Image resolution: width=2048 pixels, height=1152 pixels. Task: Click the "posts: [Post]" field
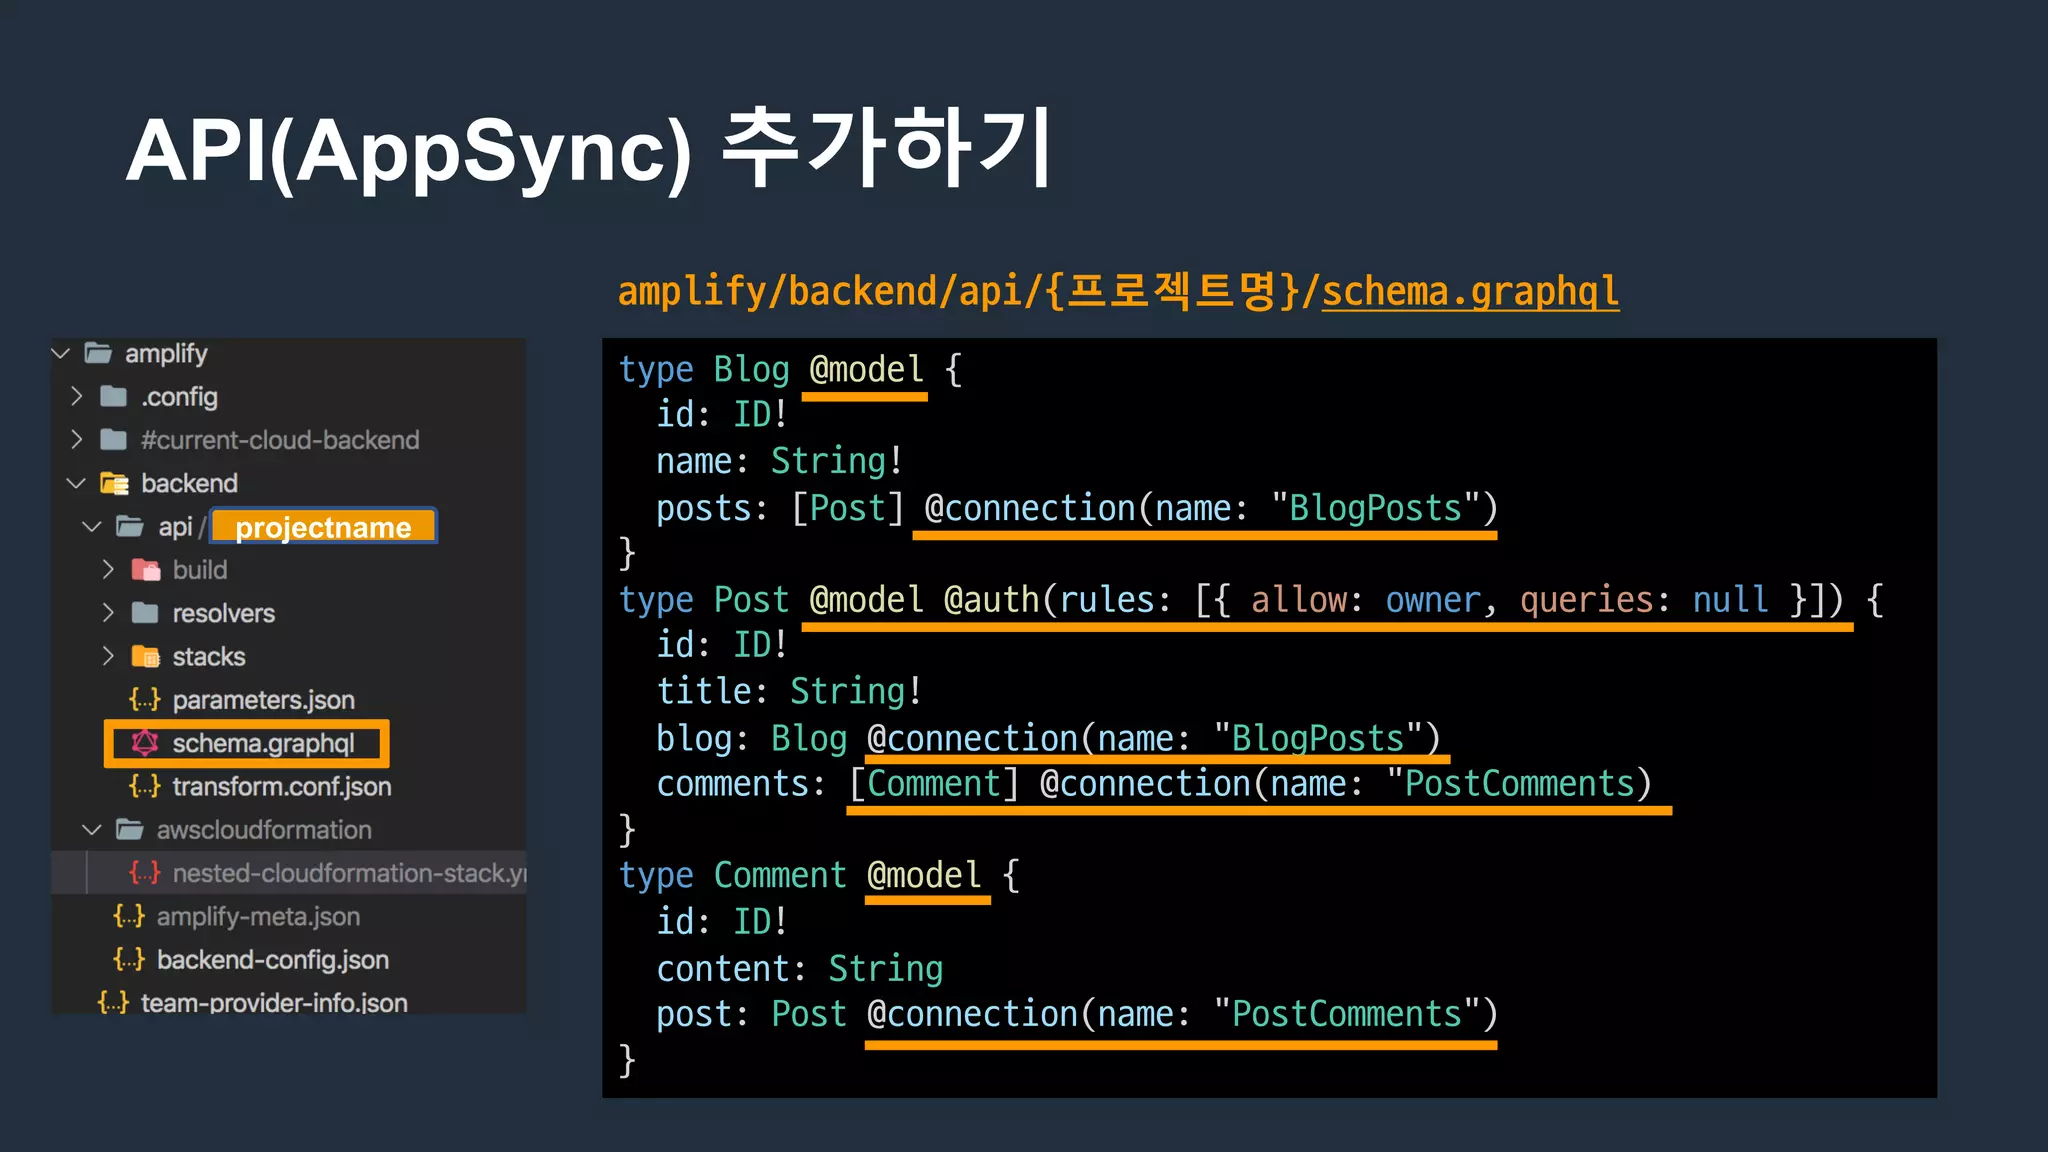click(780, 508)
